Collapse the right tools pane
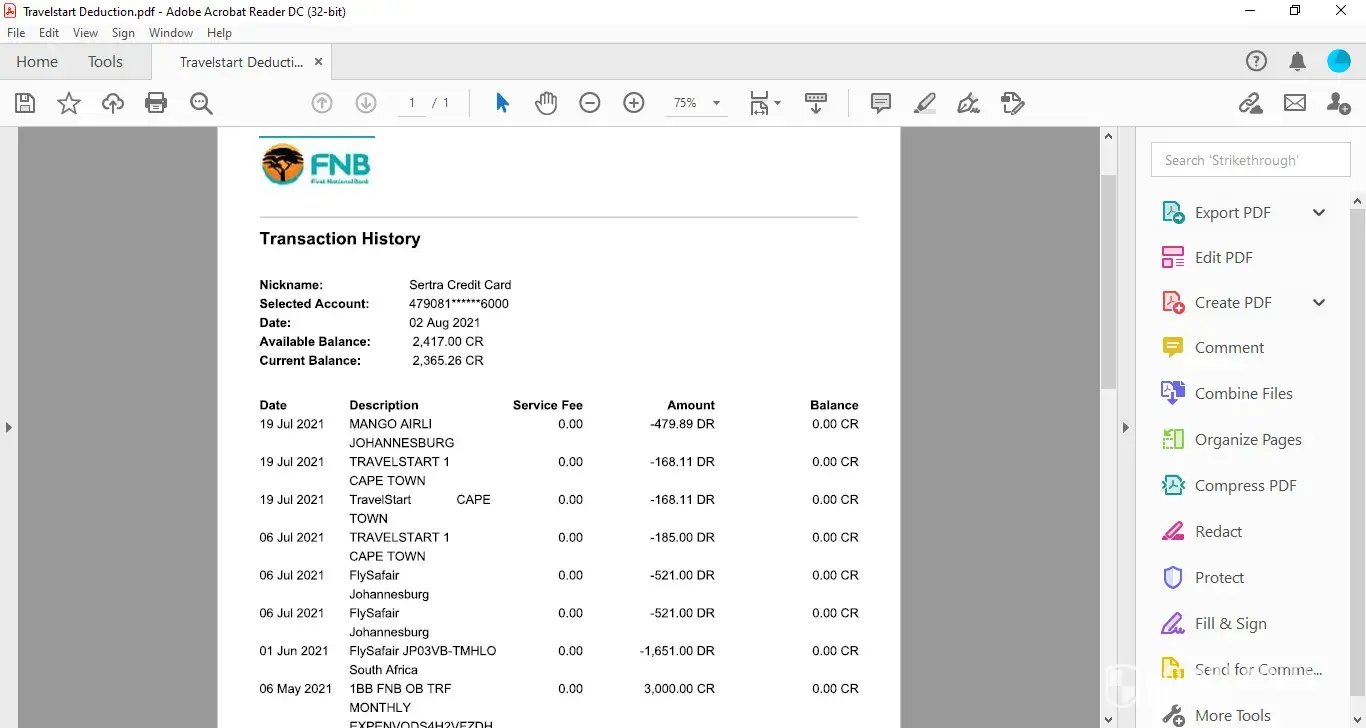1366x728 pixels. (1125, 428)
